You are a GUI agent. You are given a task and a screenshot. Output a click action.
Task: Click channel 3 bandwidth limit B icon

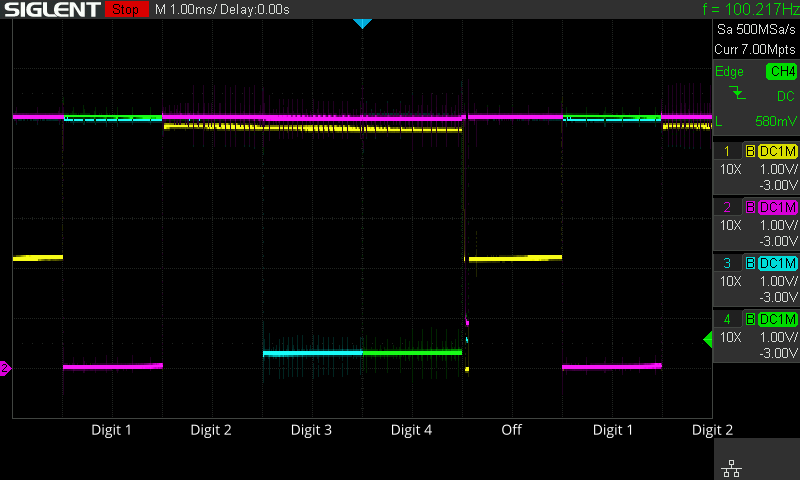pyautogui.click(x=750, y=263)
